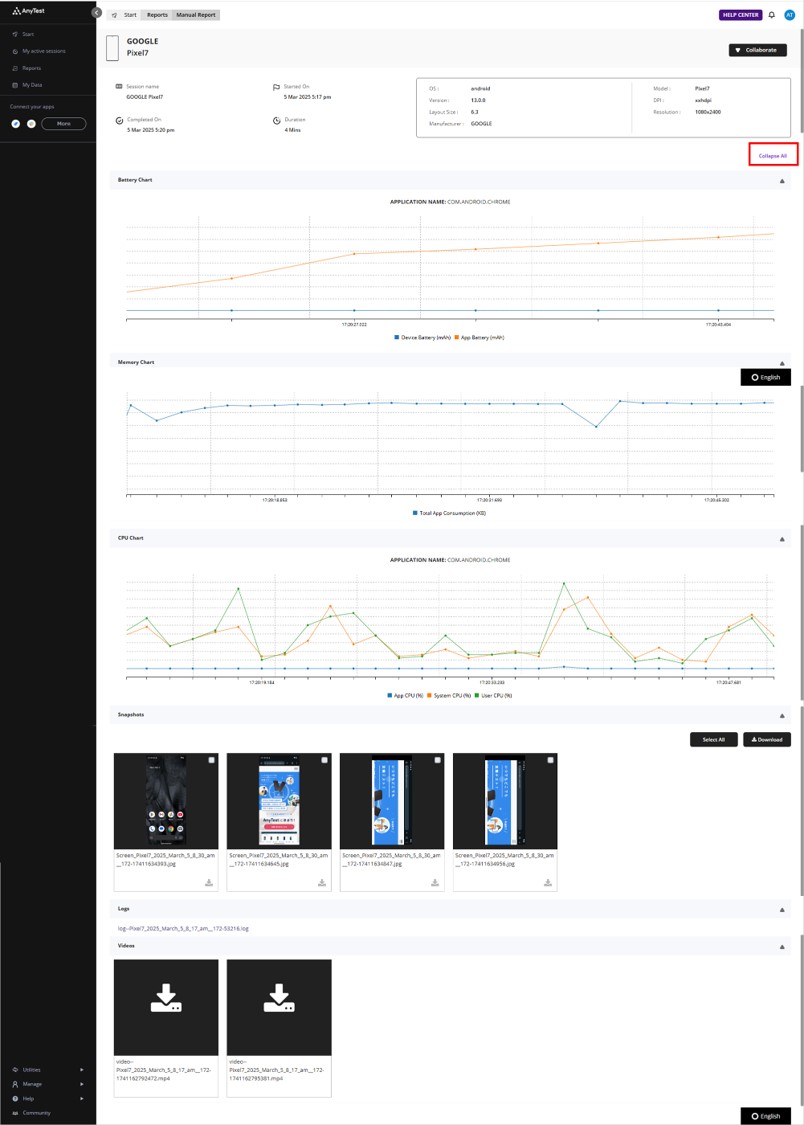
Task: Open notifications bell icon
Action: [772, 14]
